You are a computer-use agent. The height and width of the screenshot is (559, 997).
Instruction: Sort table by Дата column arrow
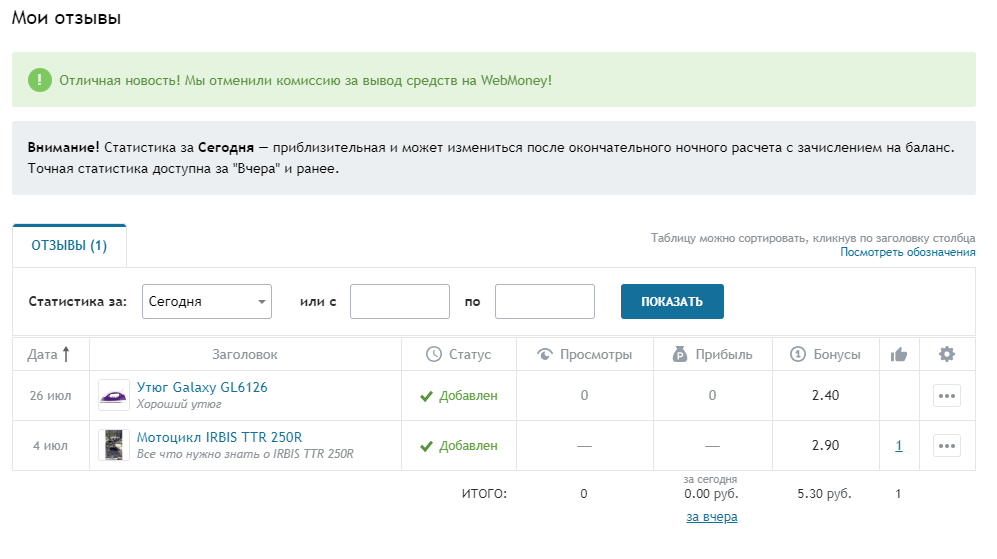click(x=66, y=354)
